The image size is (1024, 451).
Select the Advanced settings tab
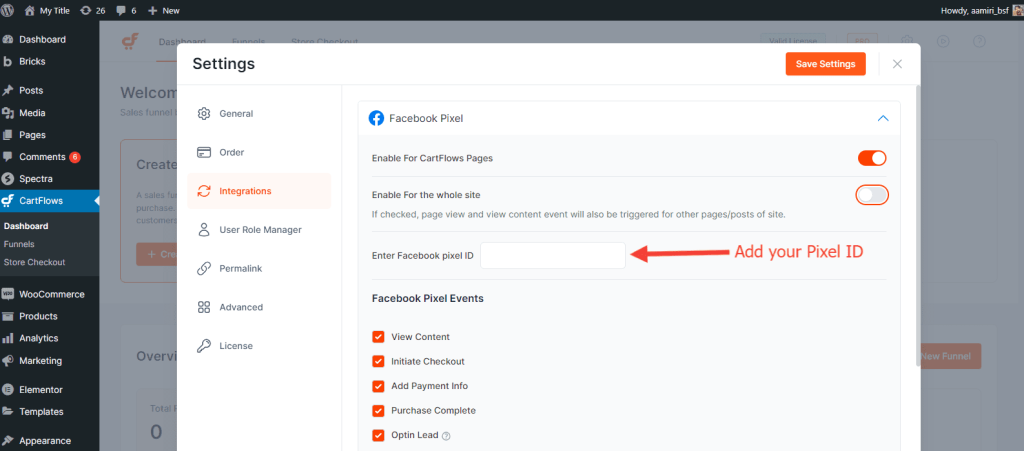pyautogui.click(x=259, y=307)
